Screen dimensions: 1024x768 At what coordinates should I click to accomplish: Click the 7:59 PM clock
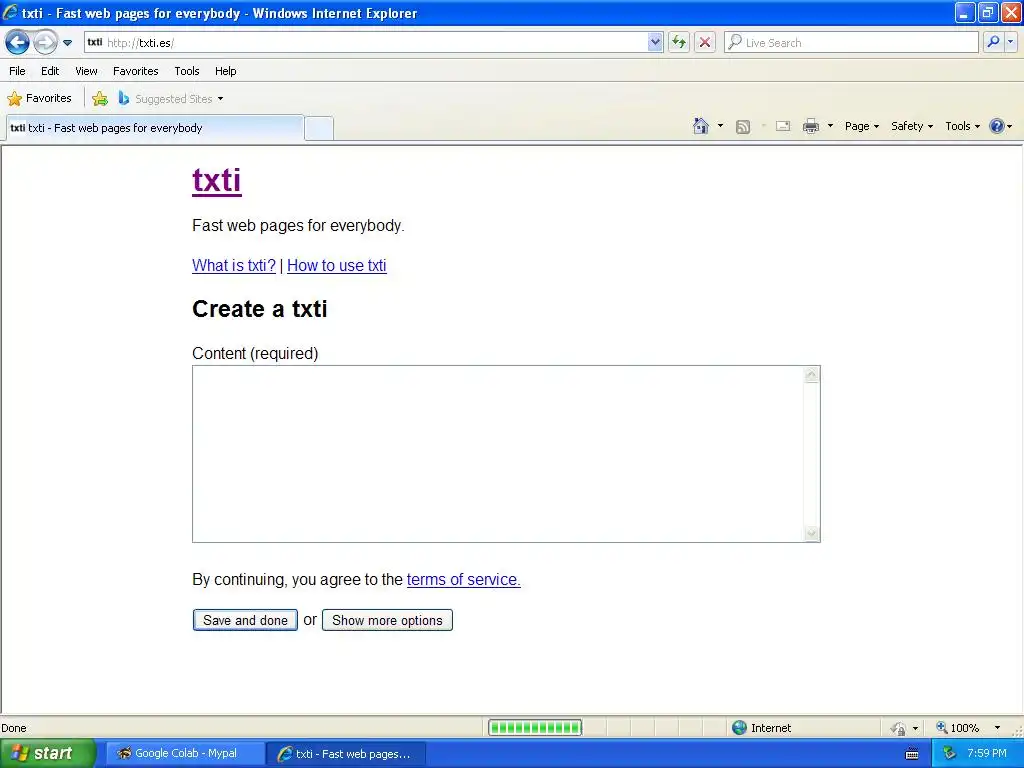pyautogui.click(x=987, y=754)
